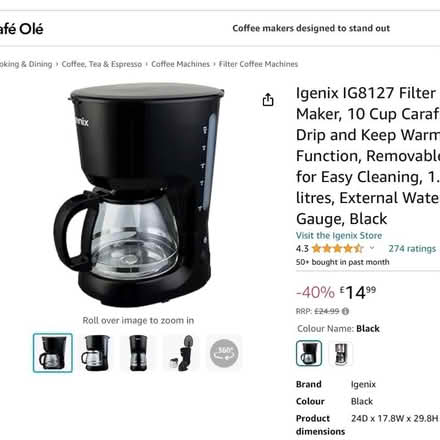The width and height of the screenshot is (440, 440).
Task: Click the Café Olé brand logo
Action: [21, 29]
